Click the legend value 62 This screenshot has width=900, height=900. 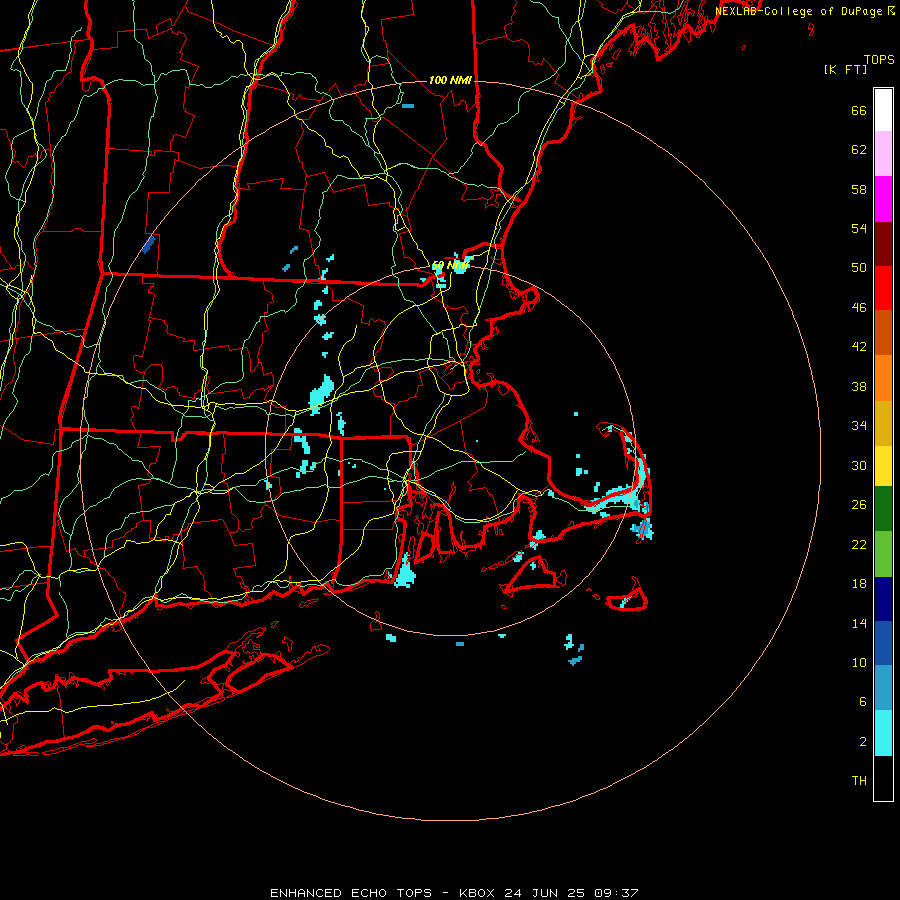pyautogui.click(x=859, y=150)
